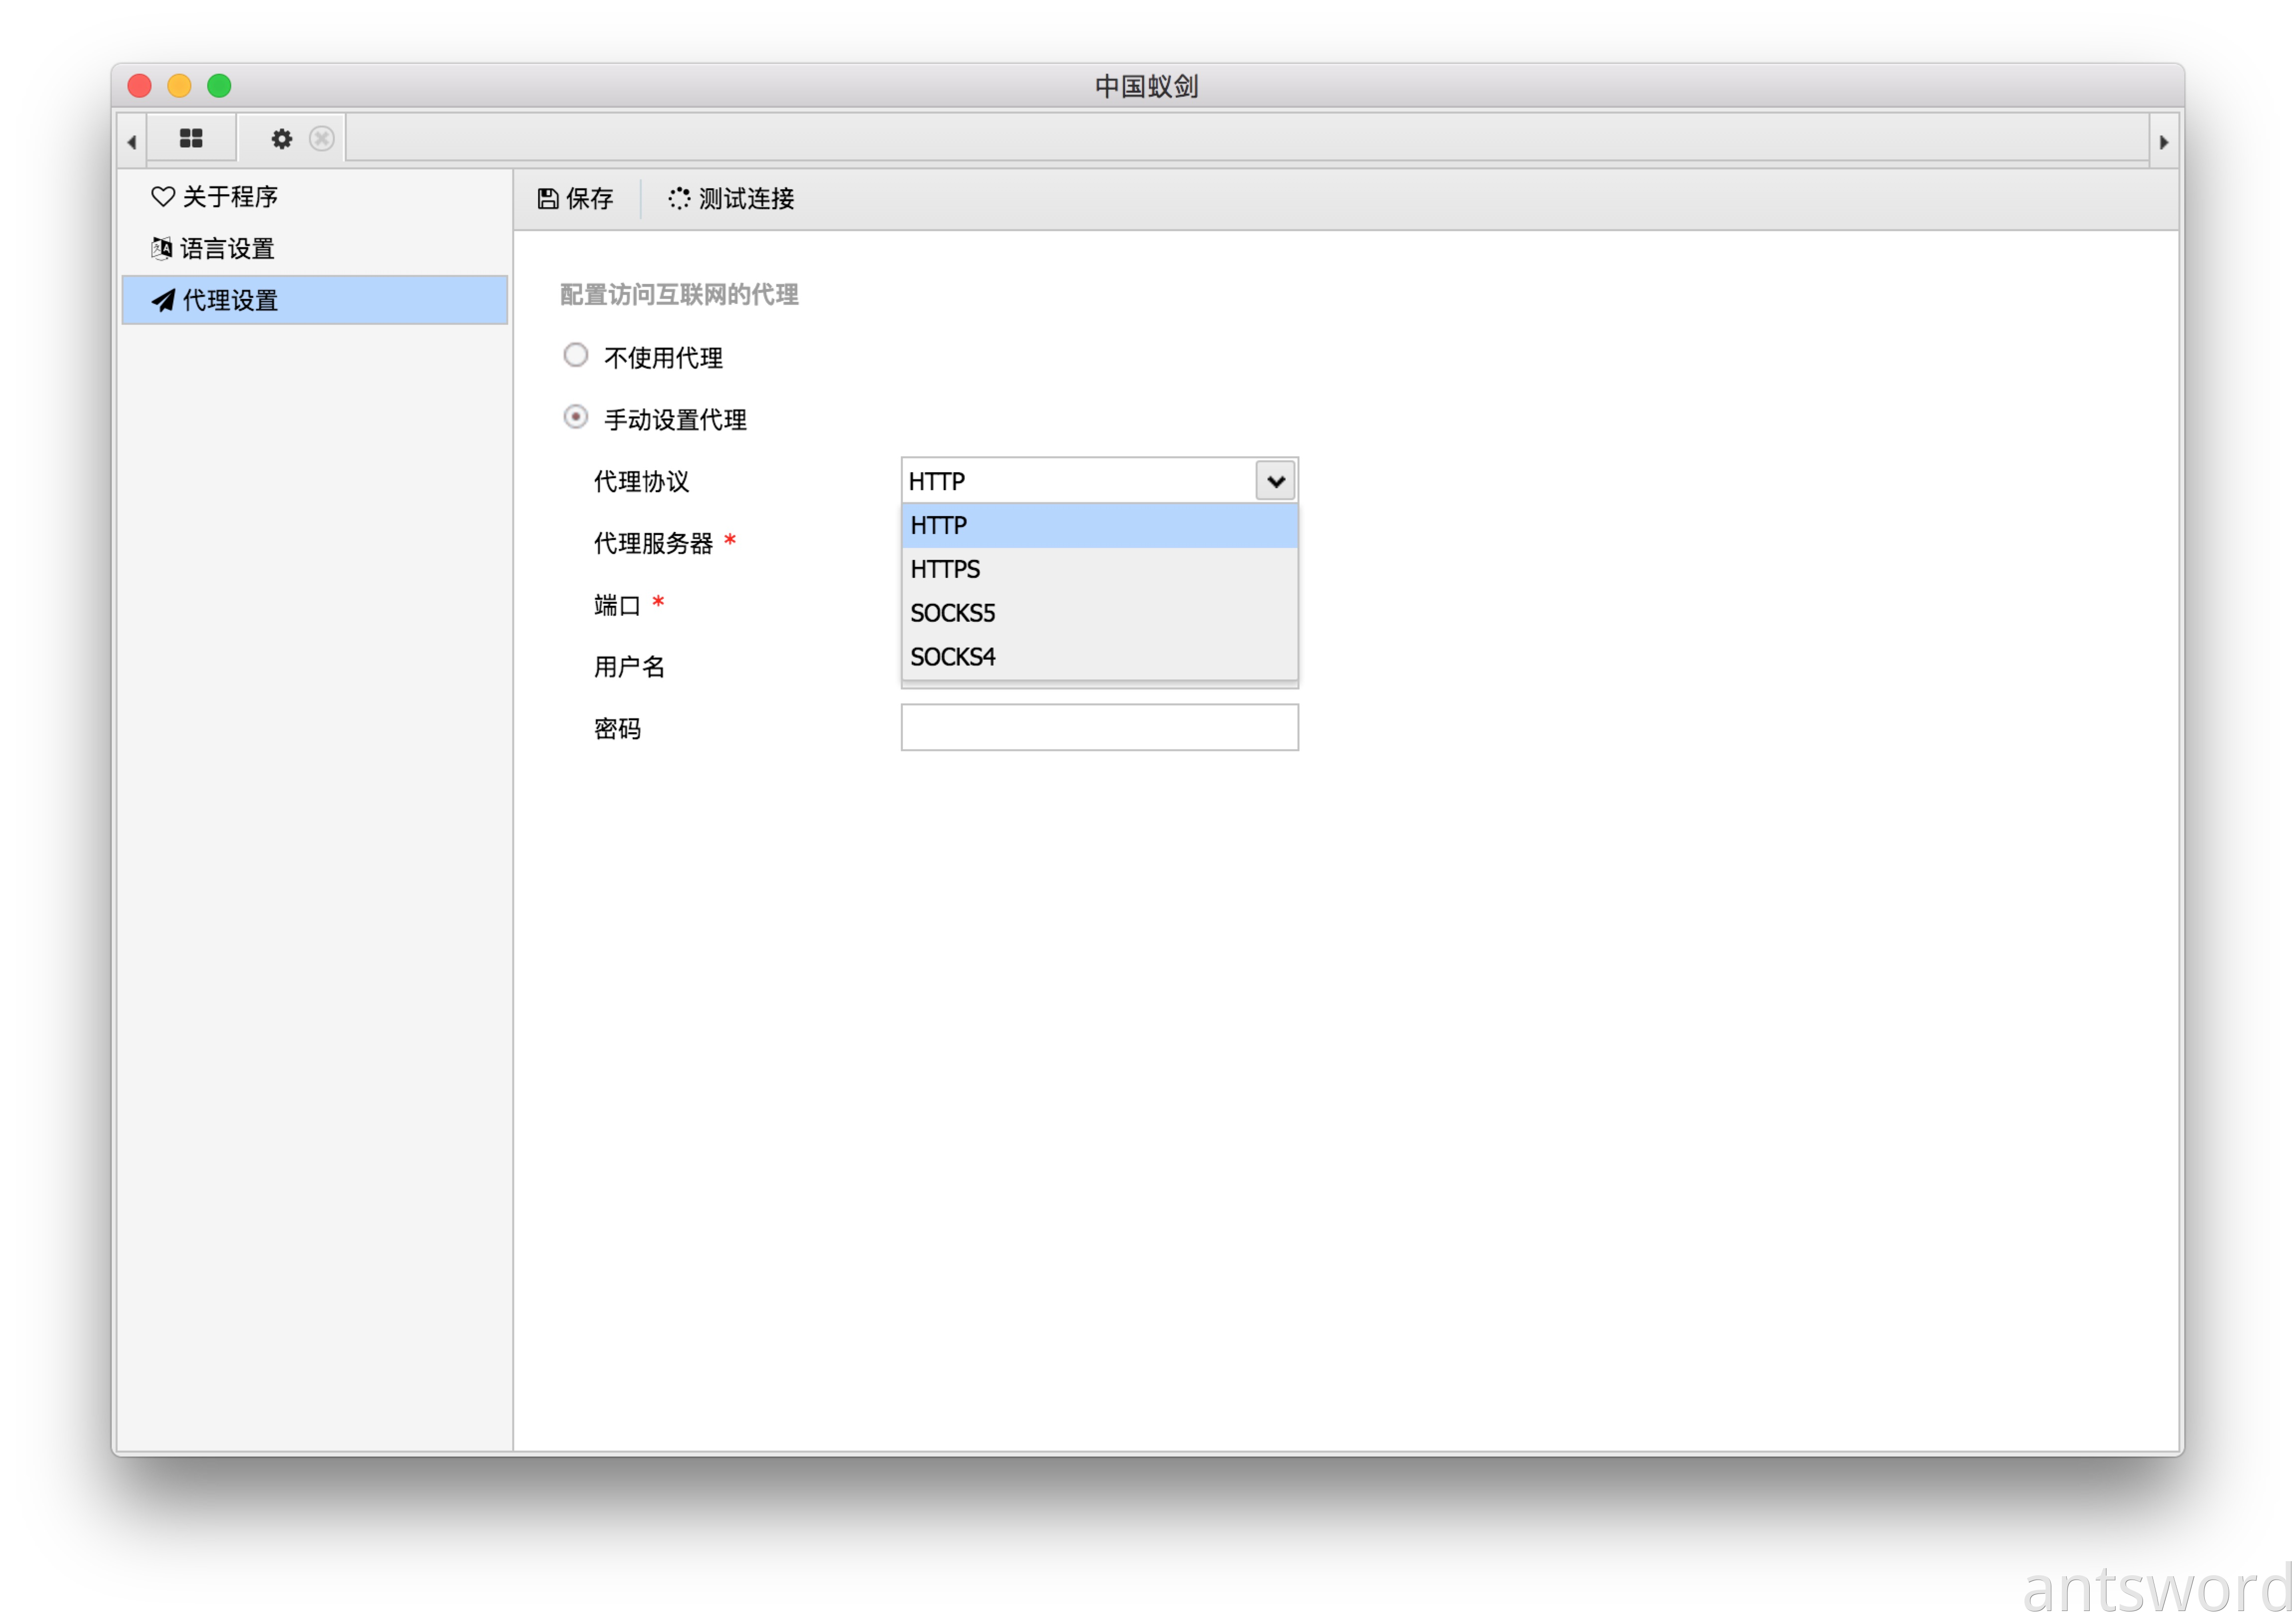Open 关于程序 in the sidebar
The width and height of the screenshot is (2296, 1616).
coord(230,197)
